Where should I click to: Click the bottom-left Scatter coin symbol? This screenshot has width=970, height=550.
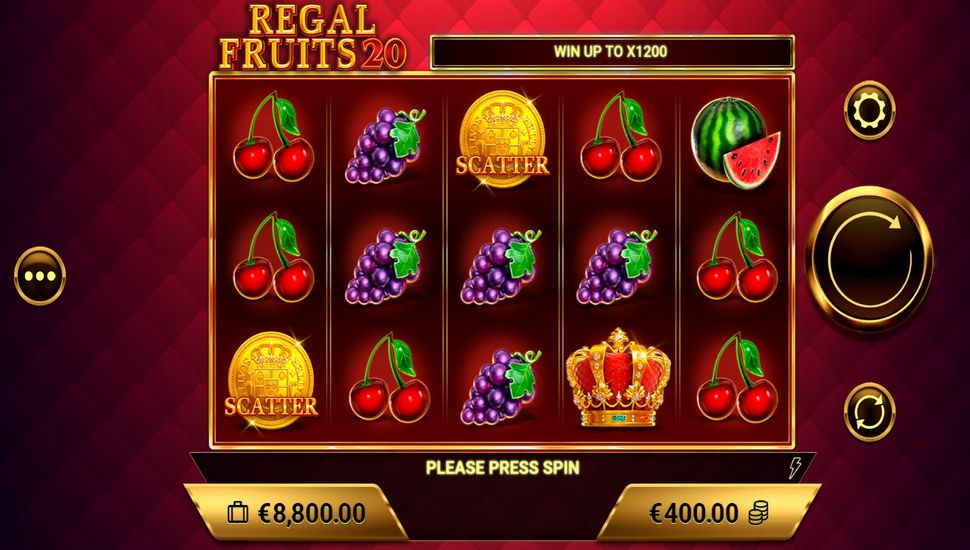click(271, 381)
